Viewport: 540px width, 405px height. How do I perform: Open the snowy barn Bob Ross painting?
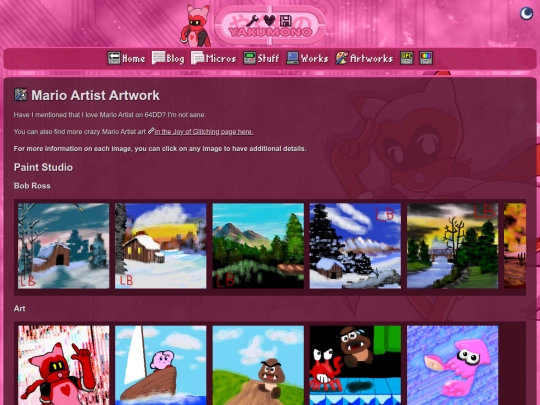click(63, 246)
